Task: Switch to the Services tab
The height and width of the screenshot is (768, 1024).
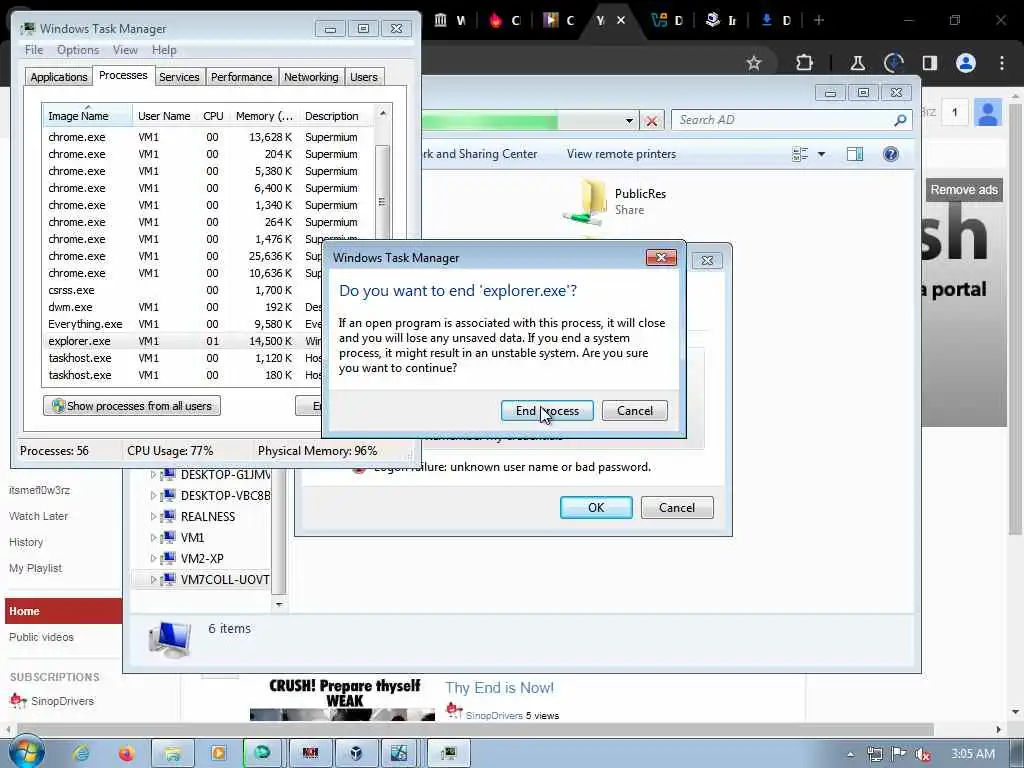Action: coord(179,77)
